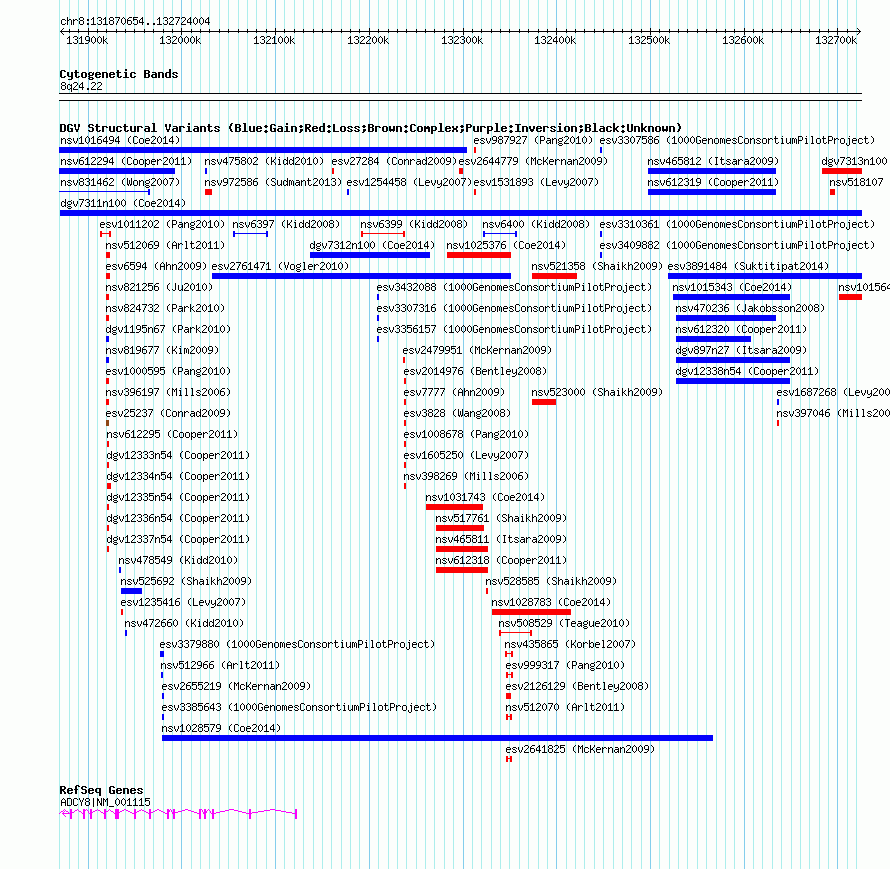The image size is (890, 869).
Task: Click nsv465812 (Itsara2009) label
Action: click(713, 161)
